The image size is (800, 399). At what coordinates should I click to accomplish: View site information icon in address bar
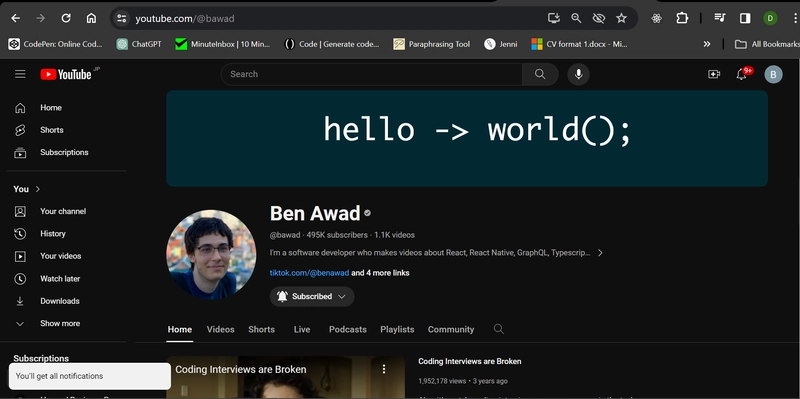coord(121,18)
